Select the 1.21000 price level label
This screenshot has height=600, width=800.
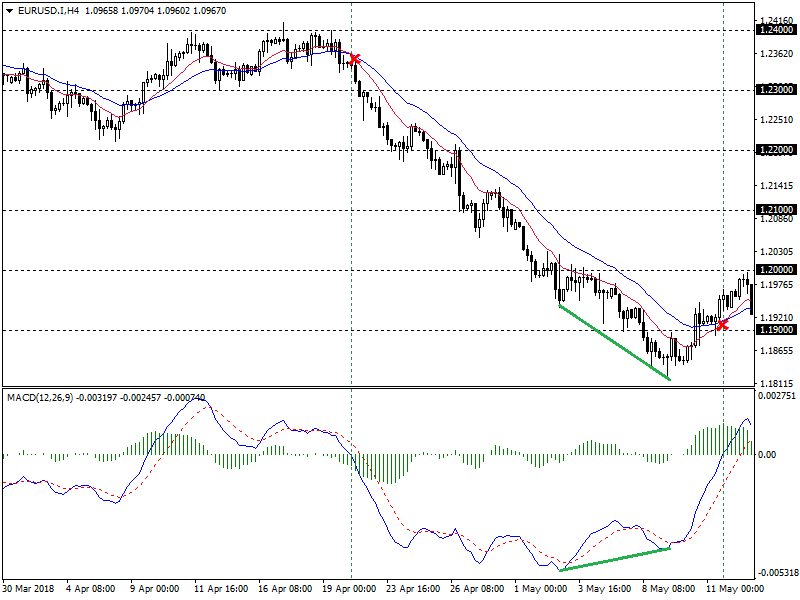(777, 210)
